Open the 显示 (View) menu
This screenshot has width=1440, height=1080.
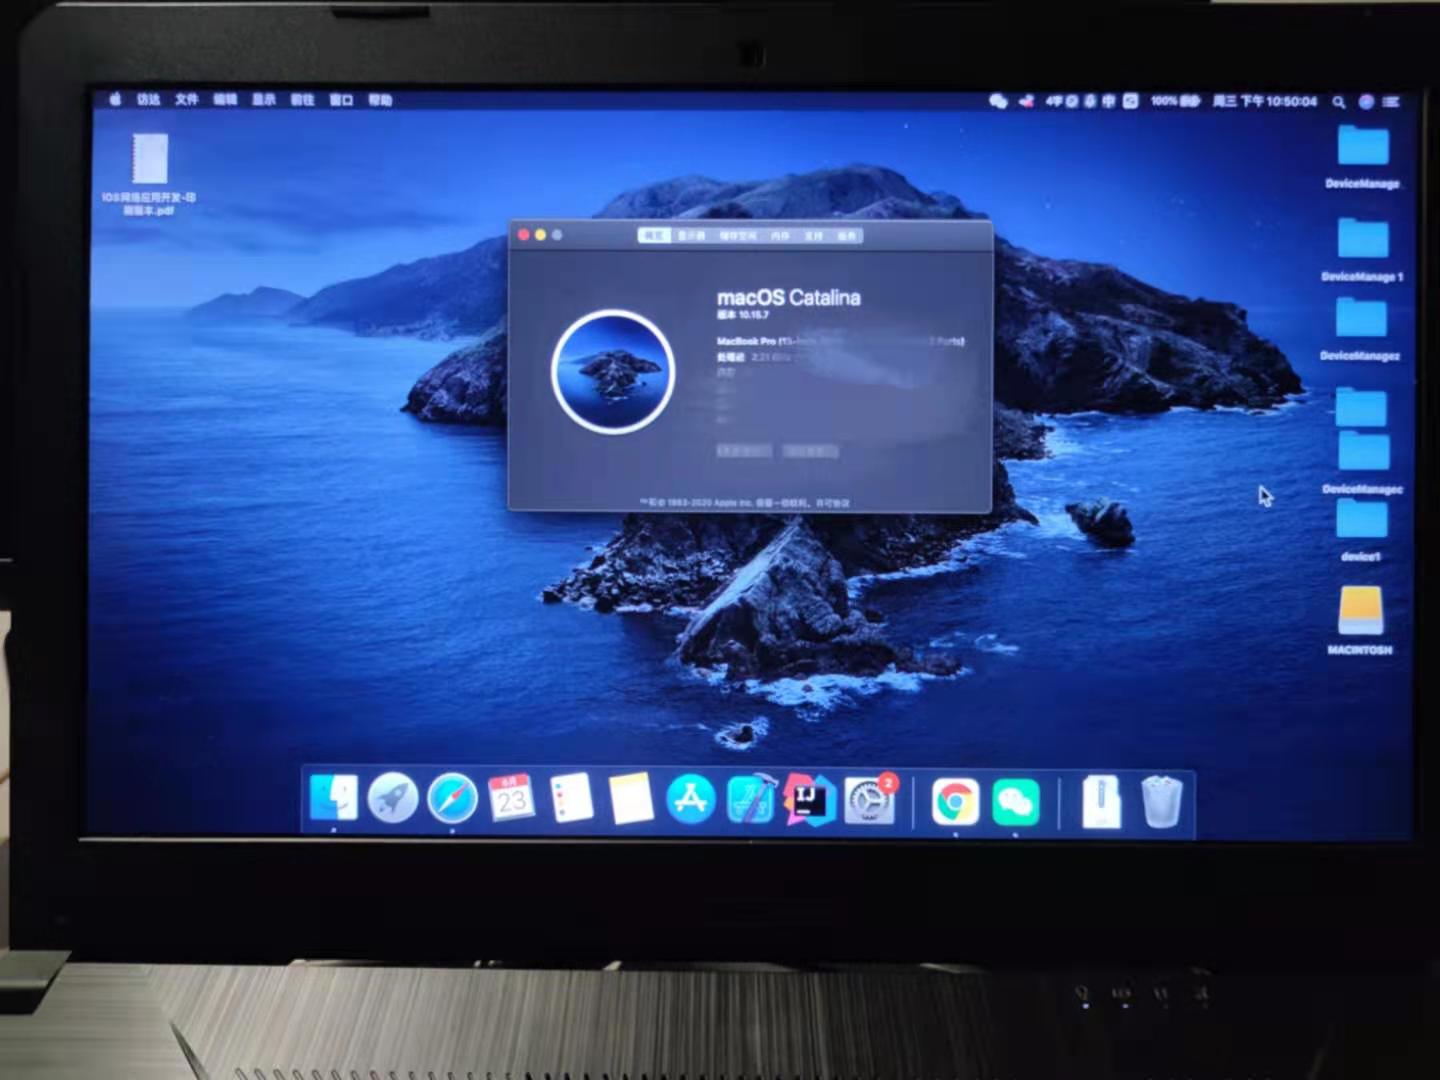click(x=263, y=100)
